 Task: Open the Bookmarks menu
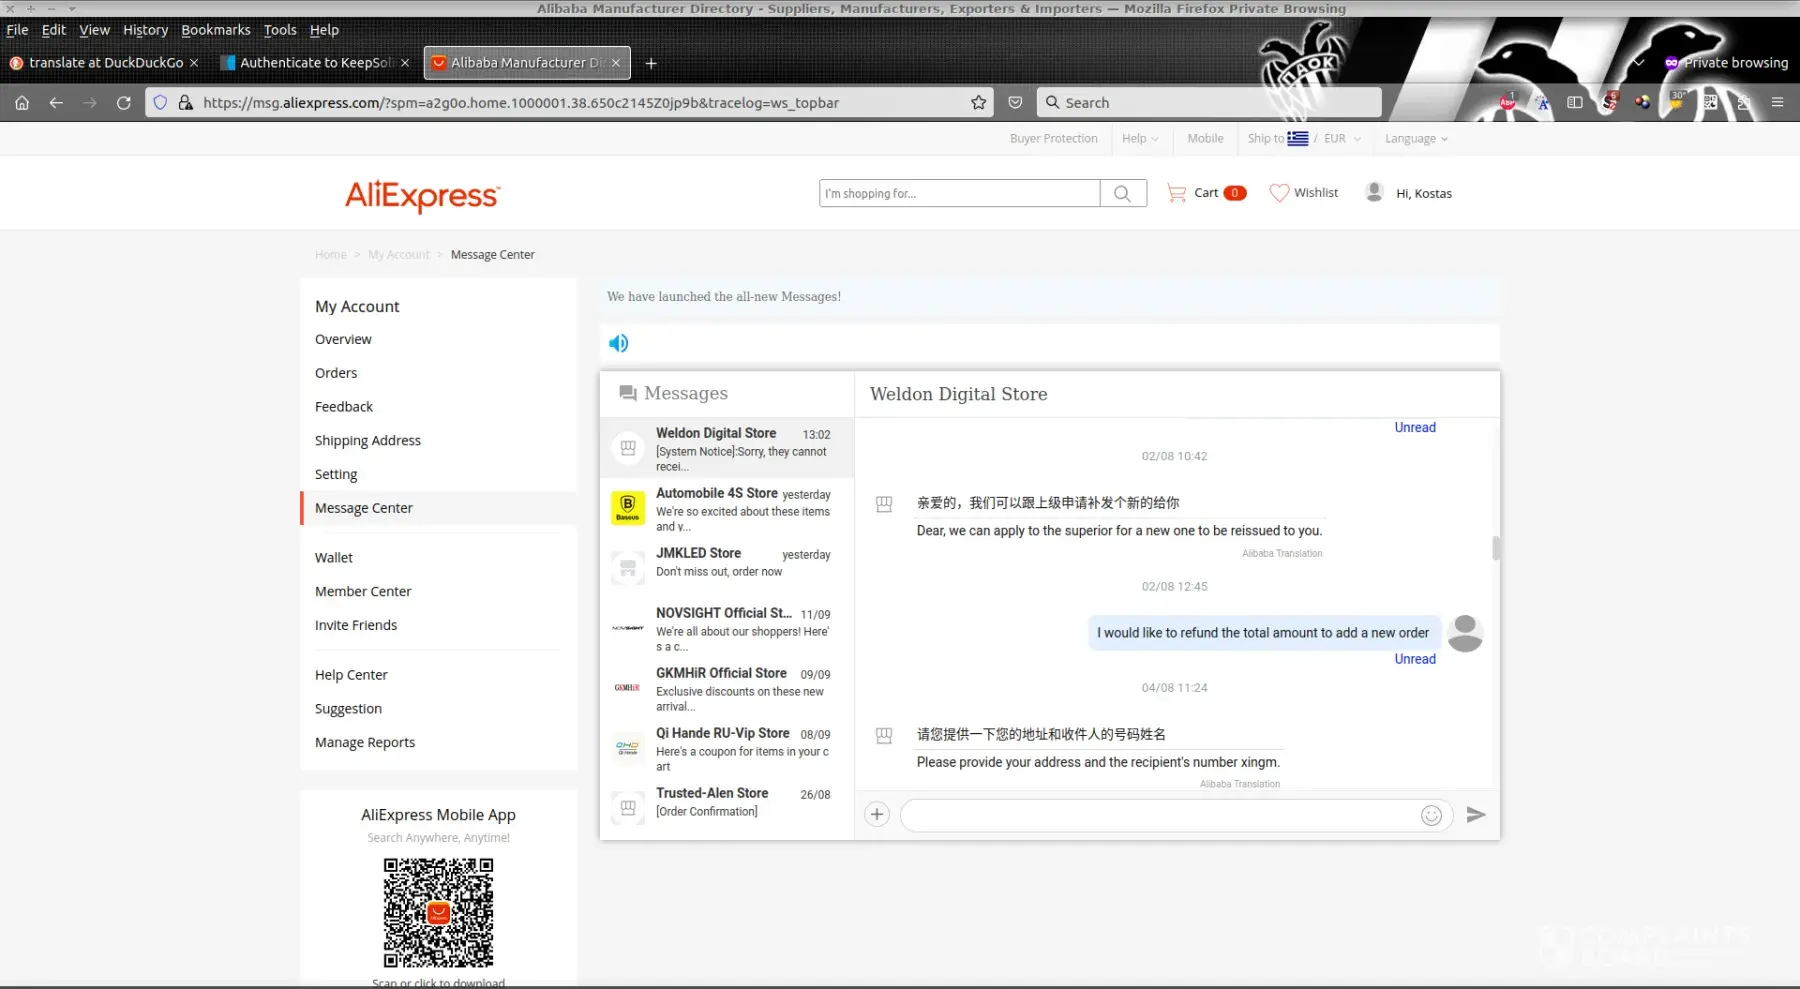[215, 30]
